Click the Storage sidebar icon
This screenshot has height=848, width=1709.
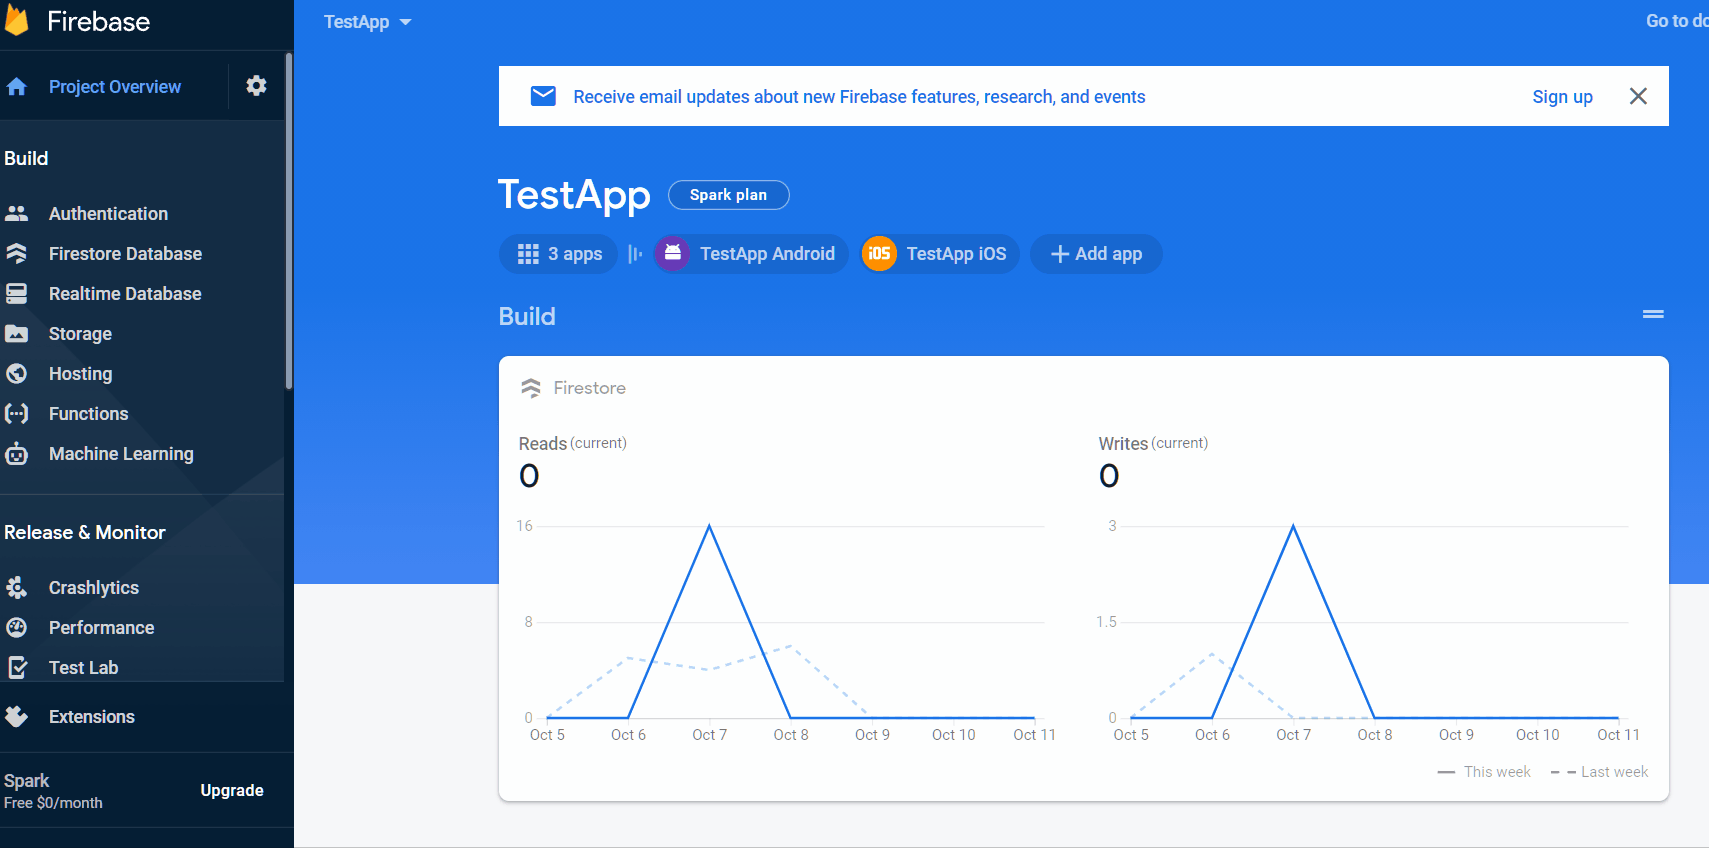pyautogui.click(x=16, y=333)
